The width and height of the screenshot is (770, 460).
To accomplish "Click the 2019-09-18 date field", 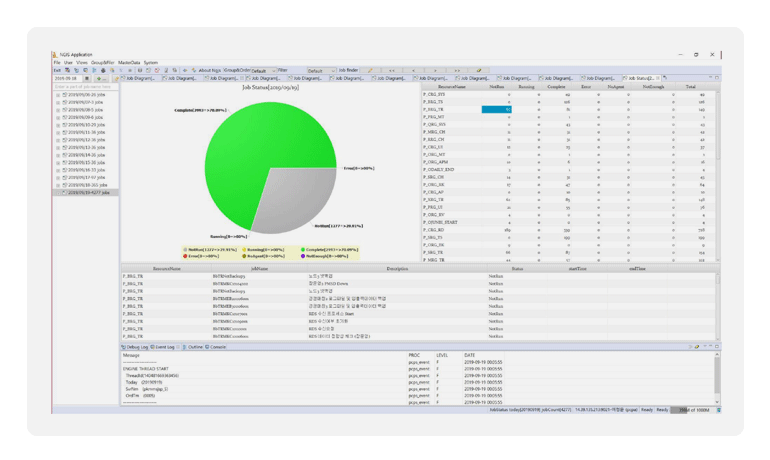I will (x=68, y=78).
